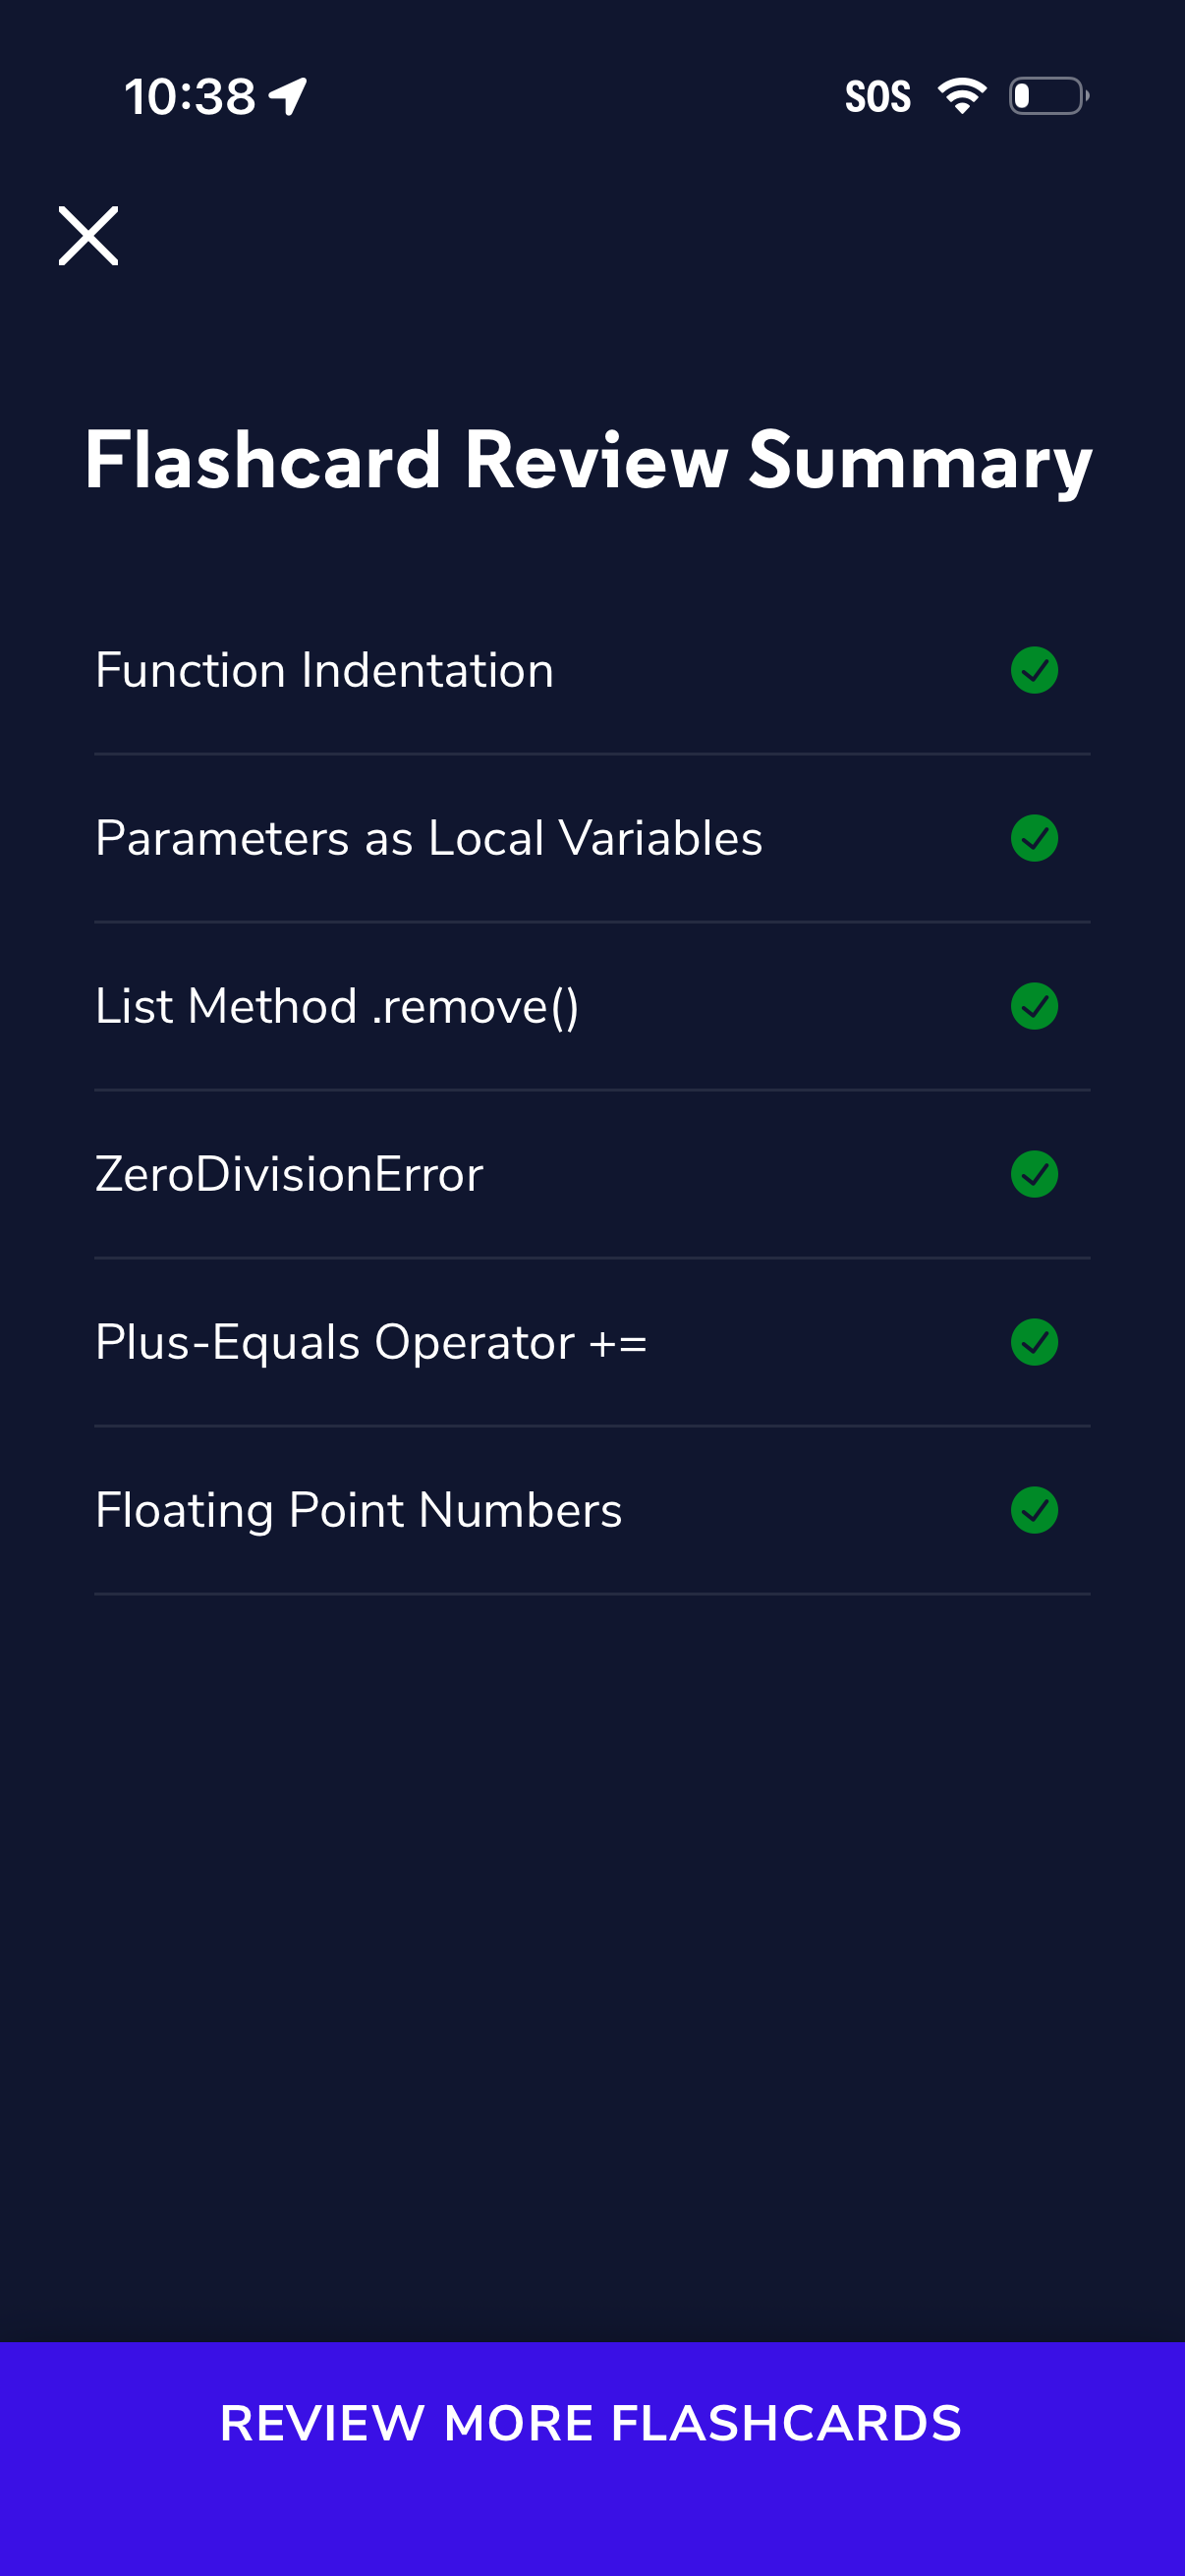
Task: Click the green checkmark beside Function Indentation
Action: click(1035, 670)
